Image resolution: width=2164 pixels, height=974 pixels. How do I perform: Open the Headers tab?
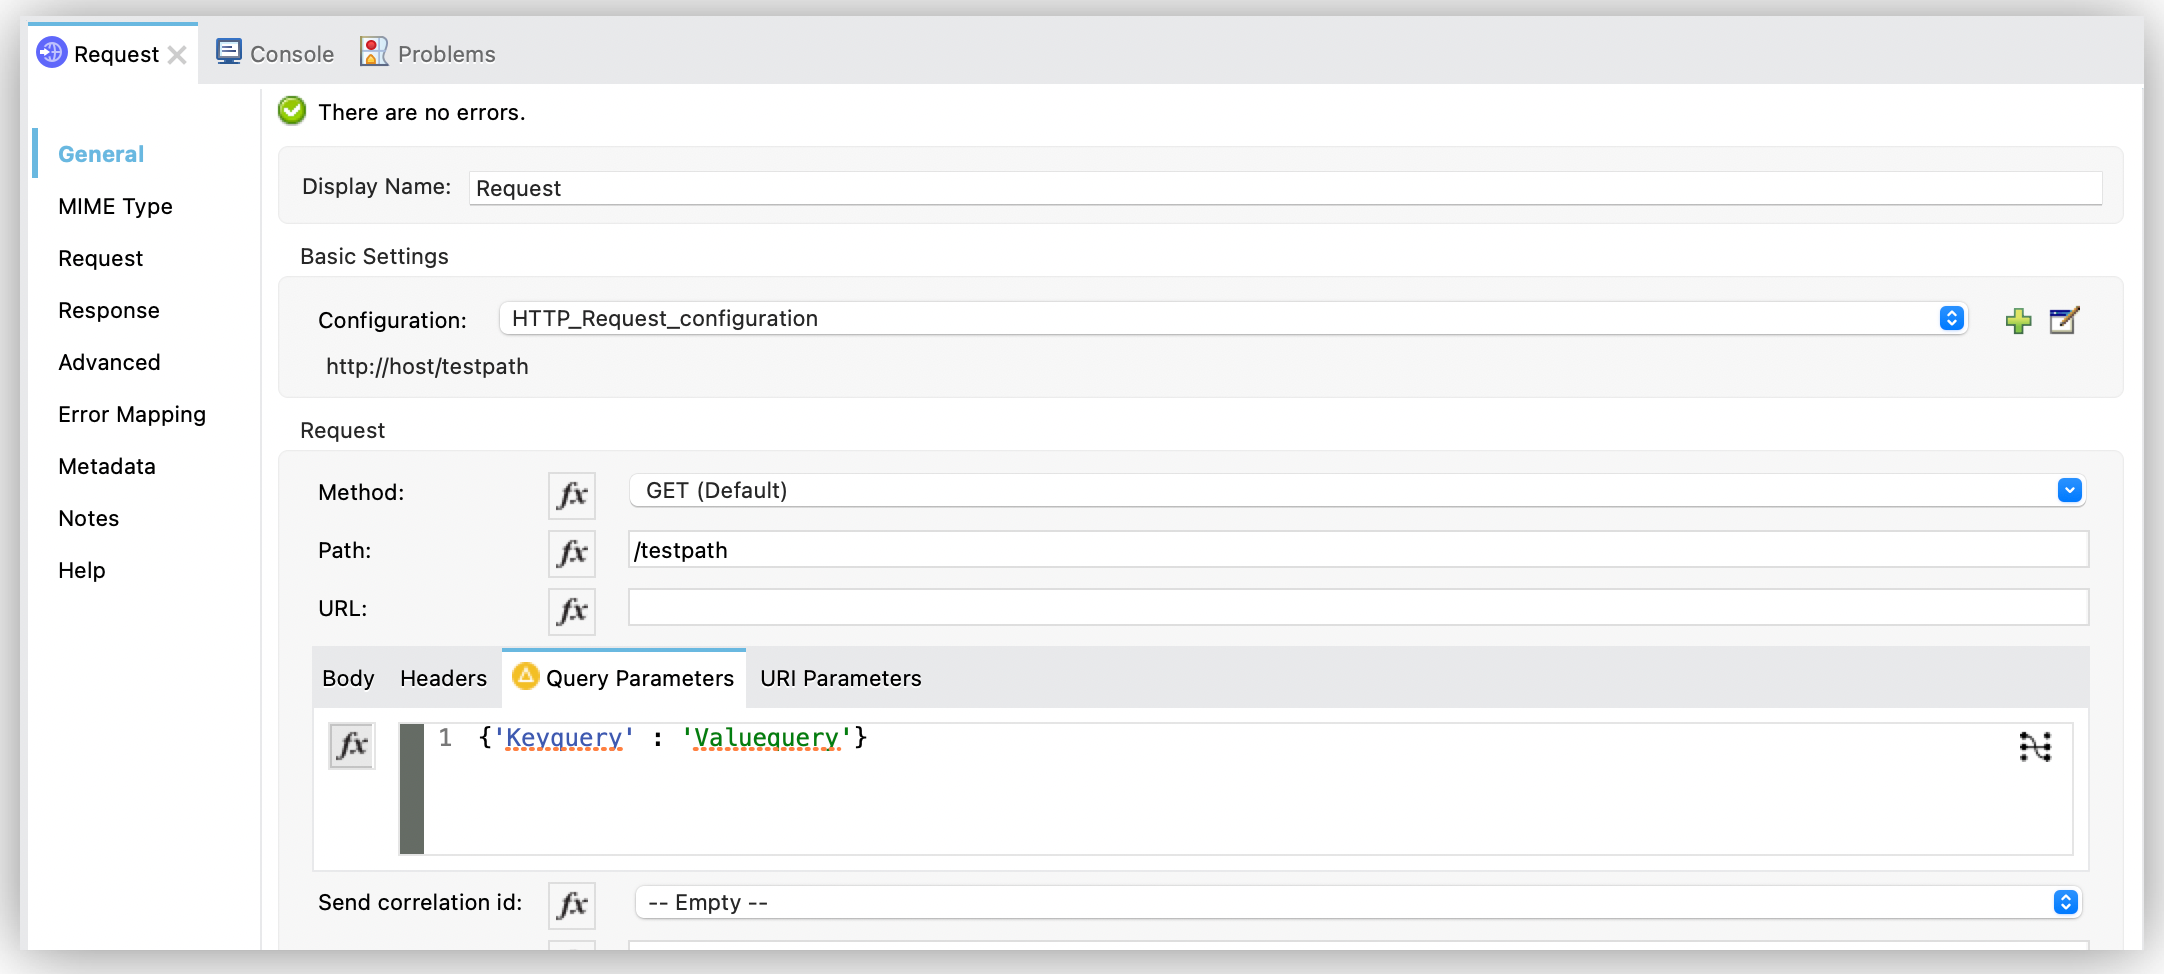[443, 678]
